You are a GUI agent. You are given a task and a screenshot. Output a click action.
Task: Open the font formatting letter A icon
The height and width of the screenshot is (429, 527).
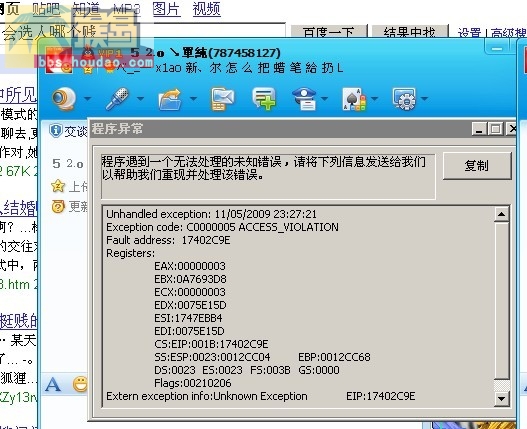pyautogui.click(x=53, y=384)
